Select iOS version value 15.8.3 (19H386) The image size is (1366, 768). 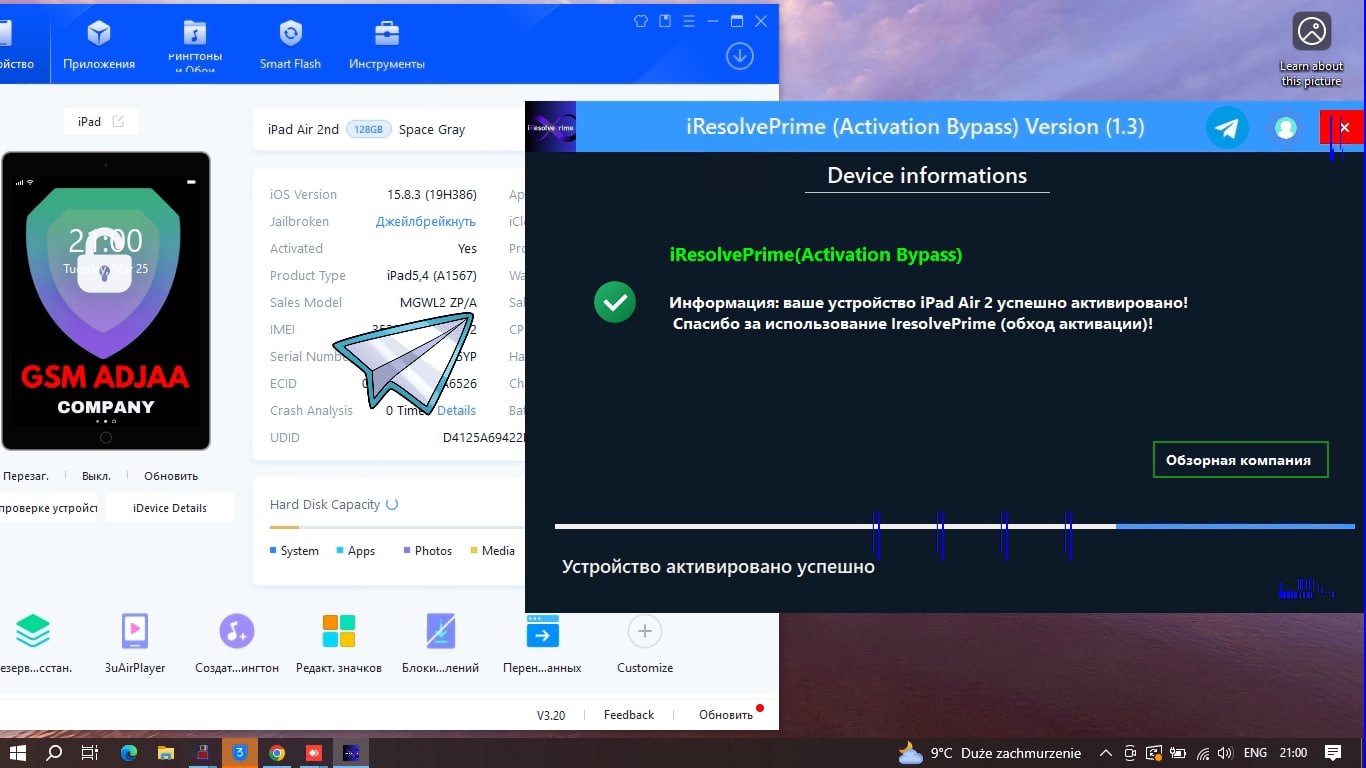tap(432, 195)
